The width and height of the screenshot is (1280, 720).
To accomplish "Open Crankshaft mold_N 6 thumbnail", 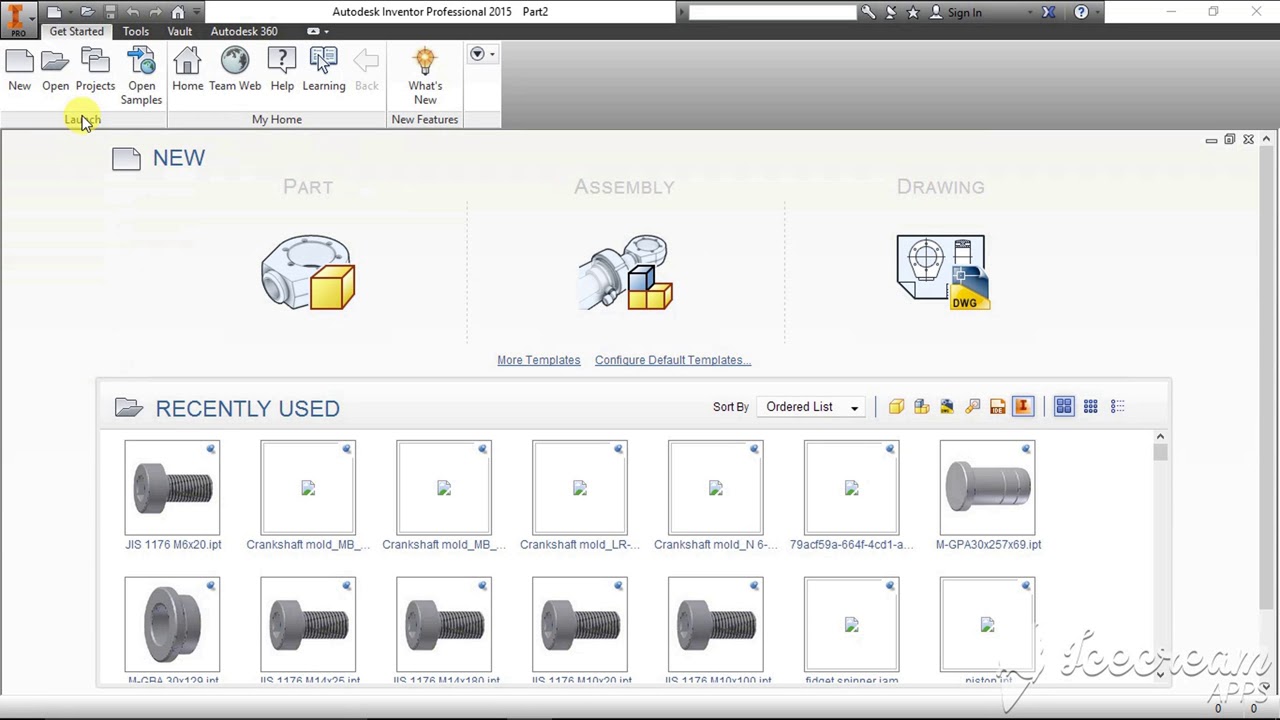I will tap(715, 488).
